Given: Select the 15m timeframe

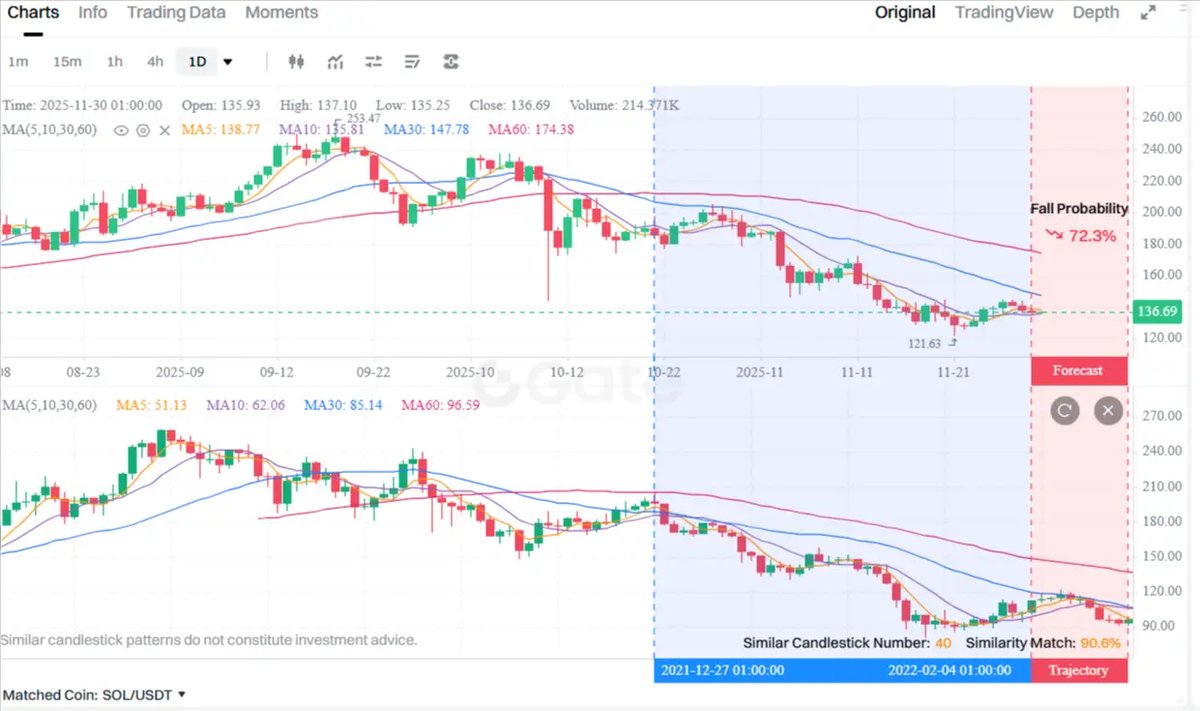Looking at the screenshot, I should 67,62.
